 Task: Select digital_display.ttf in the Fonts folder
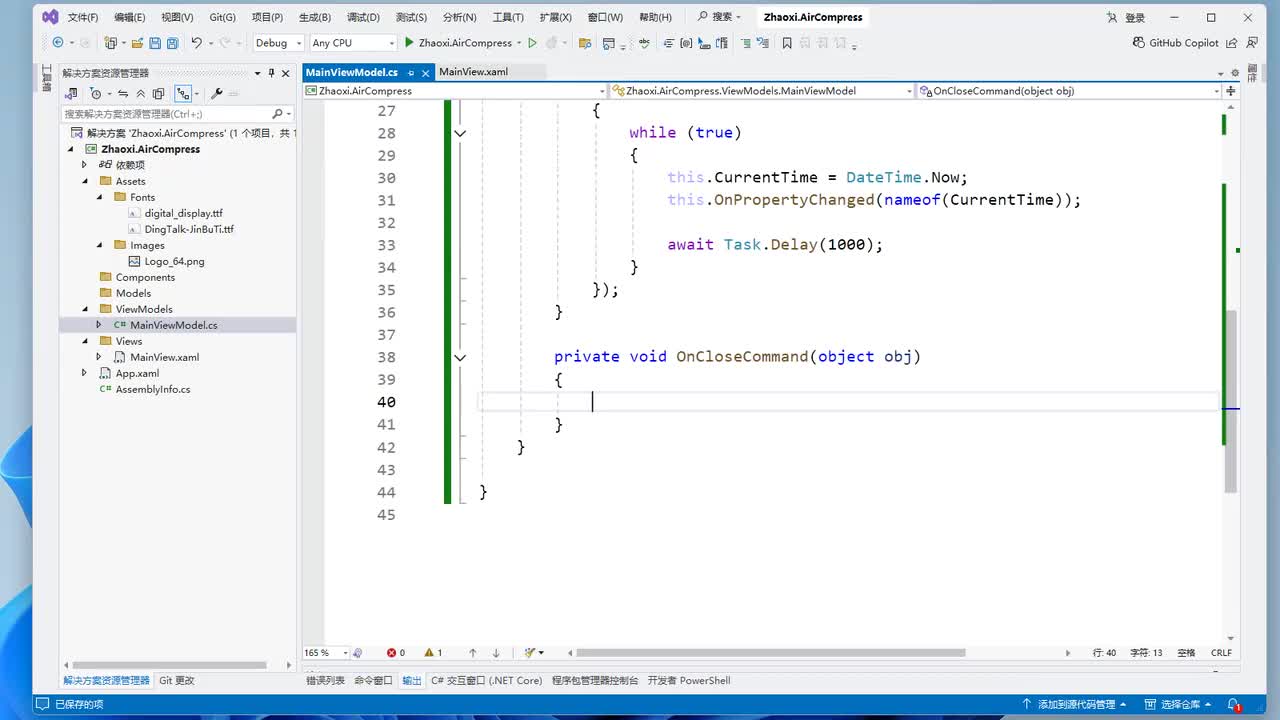pos(183,213)
